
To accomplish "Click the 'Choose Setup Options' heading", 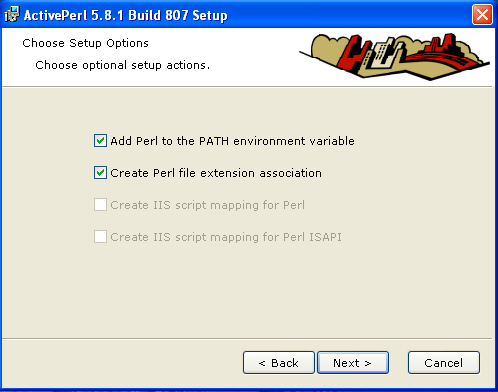I will coord(85,43).
